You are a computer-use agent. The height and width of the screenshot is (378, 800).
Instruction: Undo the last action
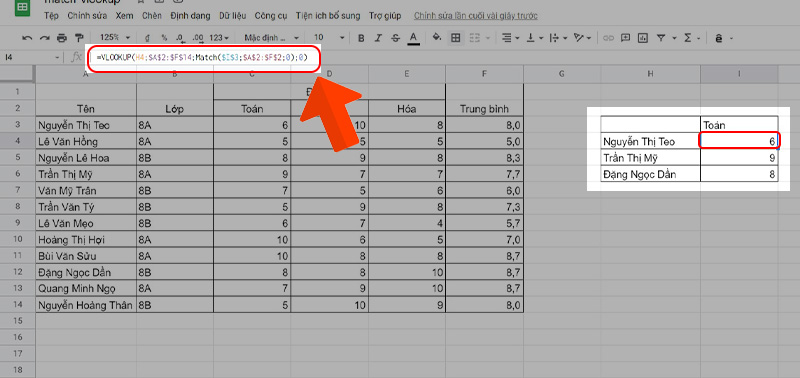pyautogui.click(x=28, y=38)
